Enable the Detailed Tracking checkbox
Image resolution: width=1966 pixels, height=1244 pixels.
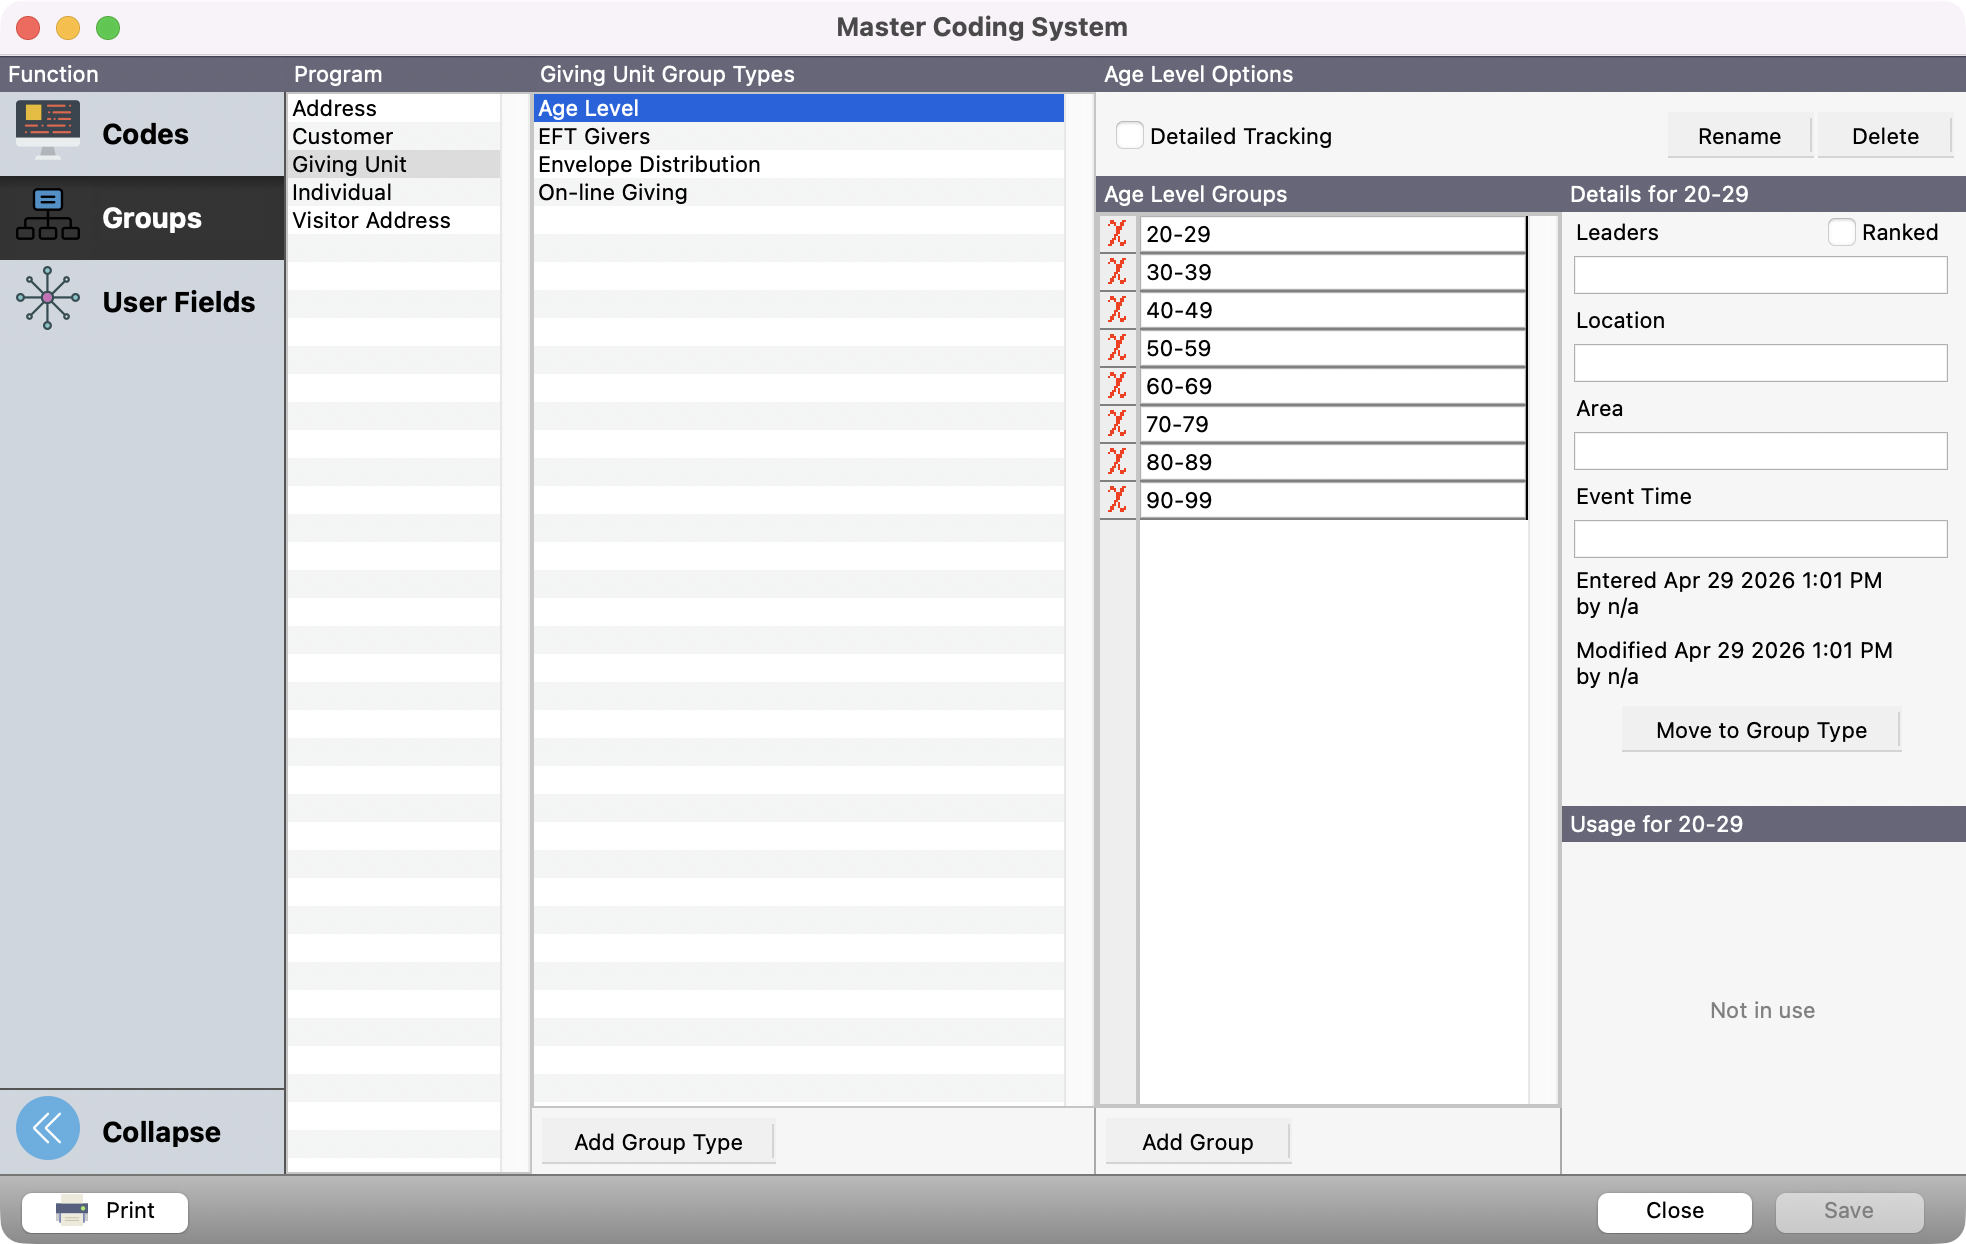click(1130, 135)
